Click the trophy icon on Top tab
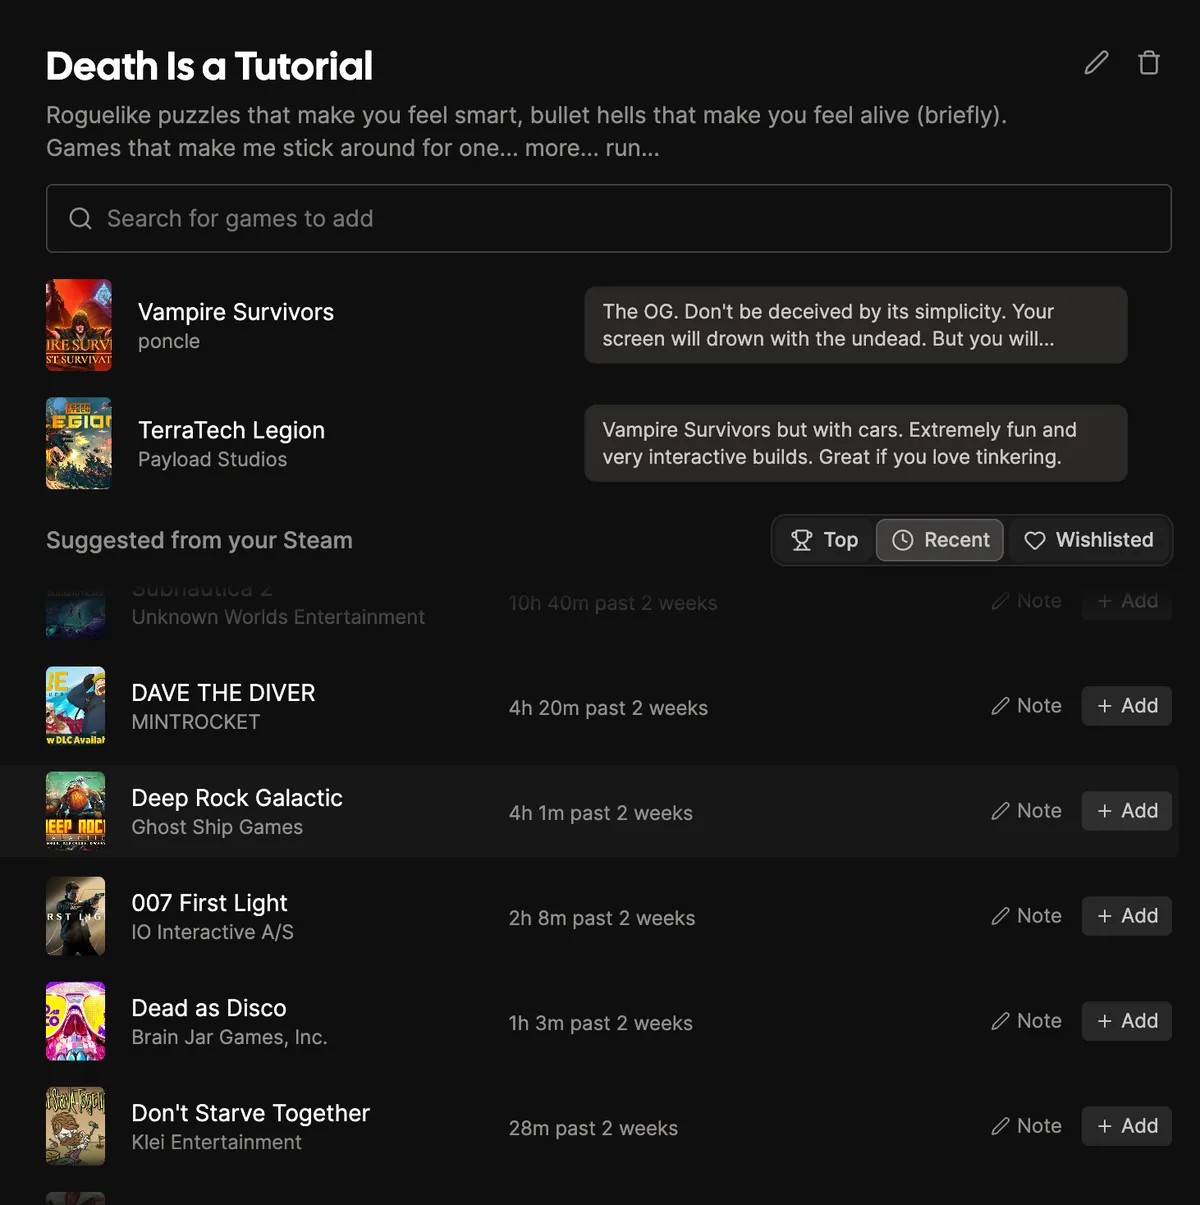1200x1205 pixels. [802, 540]
